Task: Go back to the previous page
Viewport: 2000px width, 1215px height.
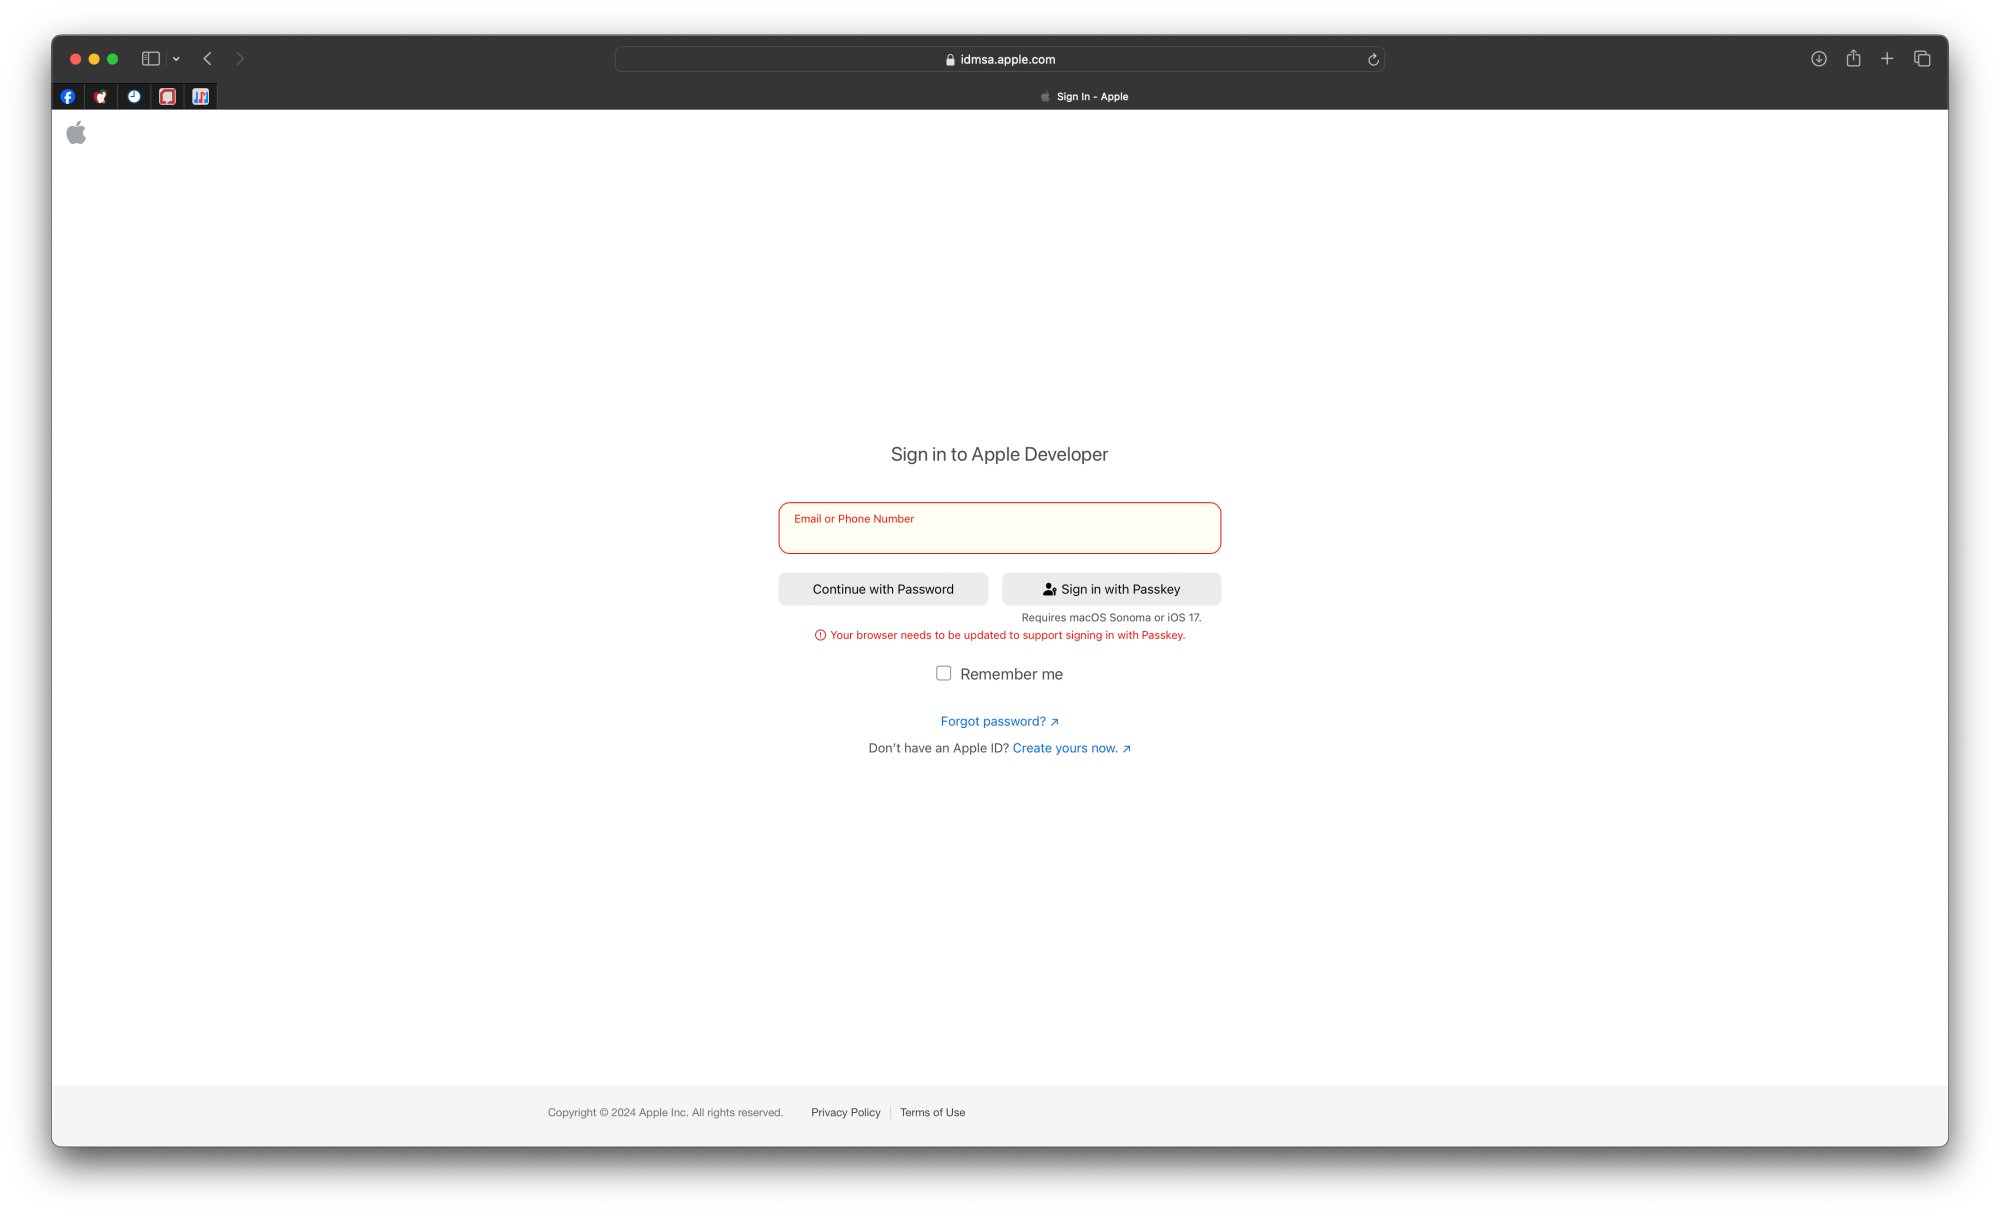Action: 207,59
